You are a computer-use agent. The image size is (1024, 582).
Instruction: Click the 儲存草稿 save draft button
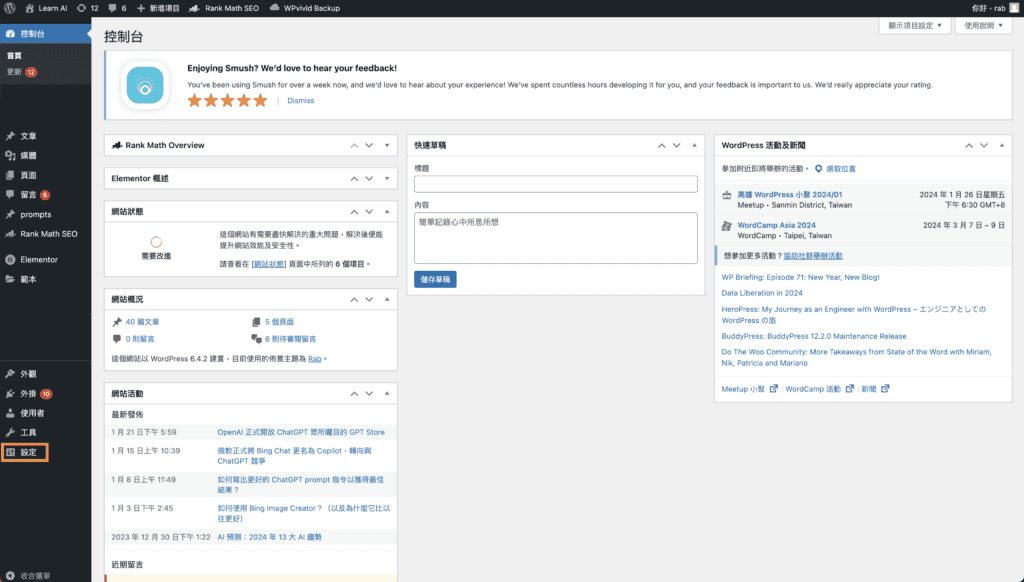[435, 280]
